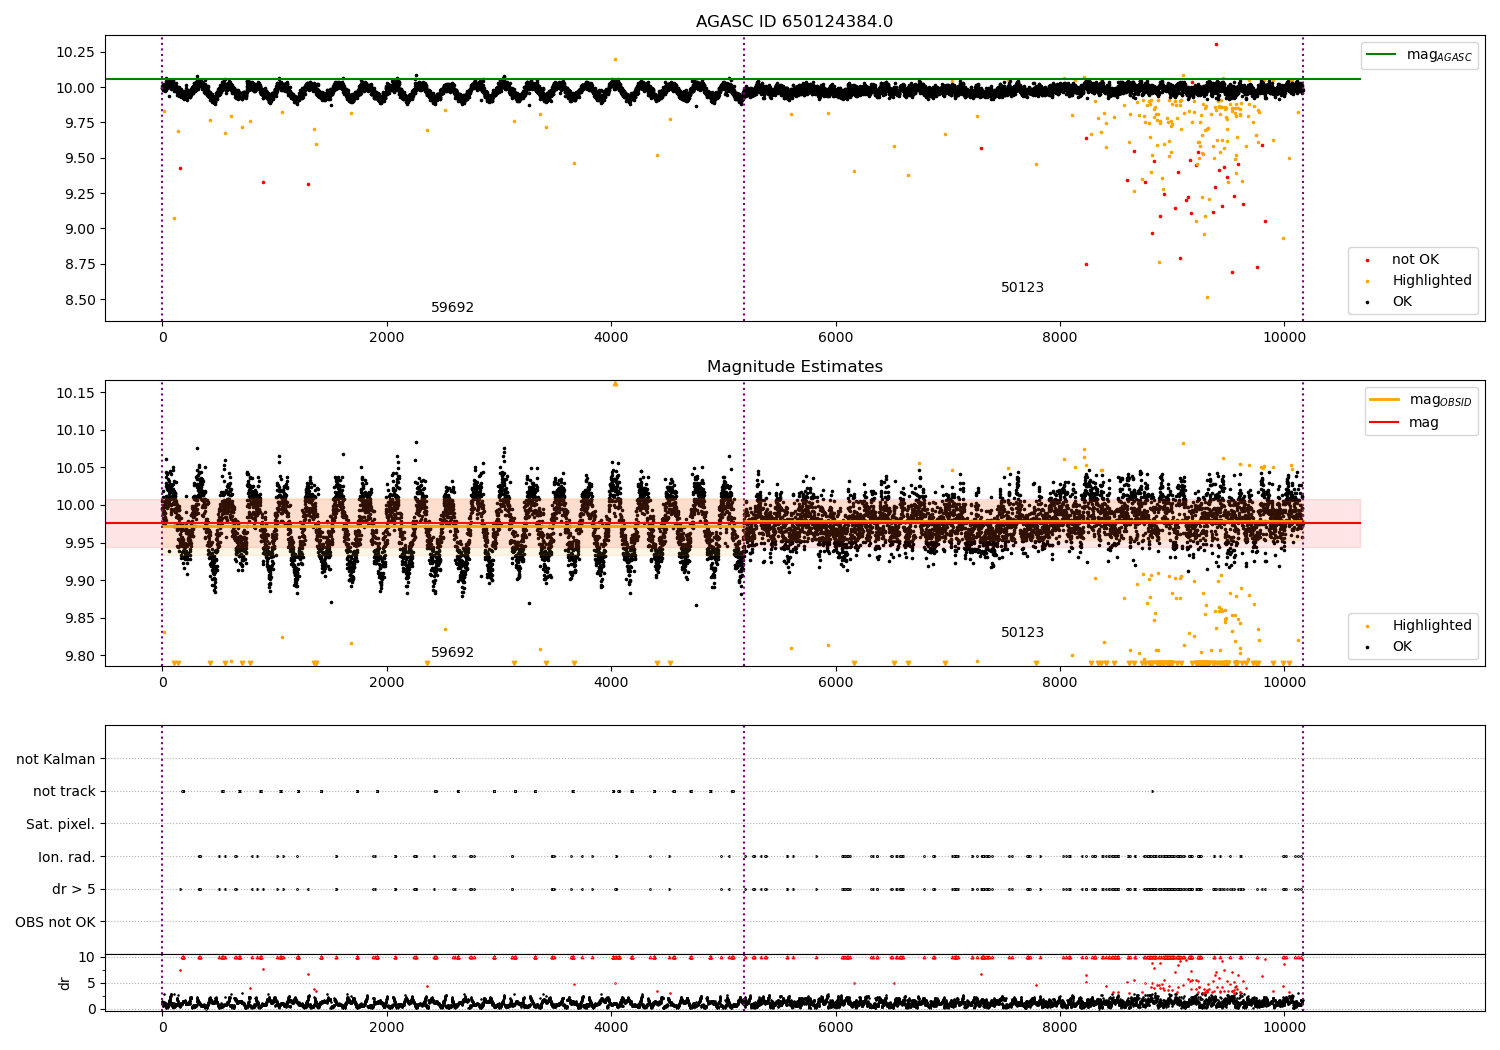Click observation label "50123" in Magnitude Estimates plot
Screen dimensions: 1500x1050
point(1022,633)
